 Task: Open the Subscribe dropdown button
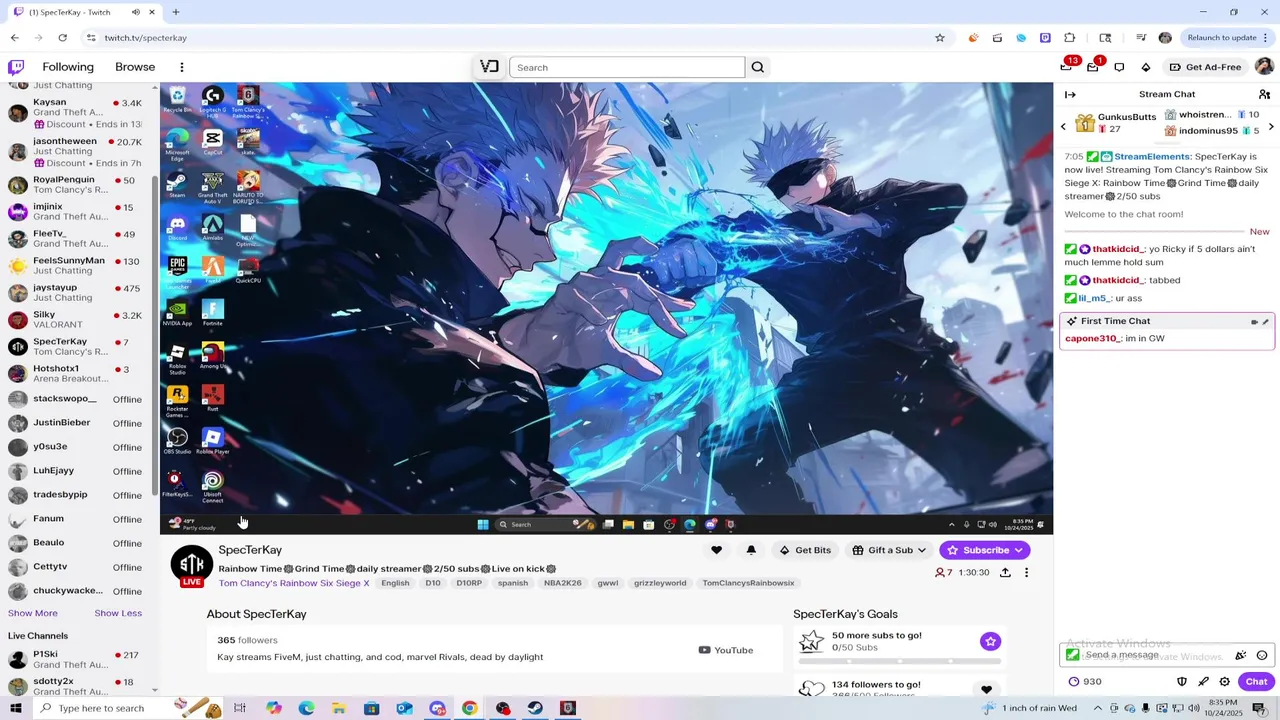[985, 550]
